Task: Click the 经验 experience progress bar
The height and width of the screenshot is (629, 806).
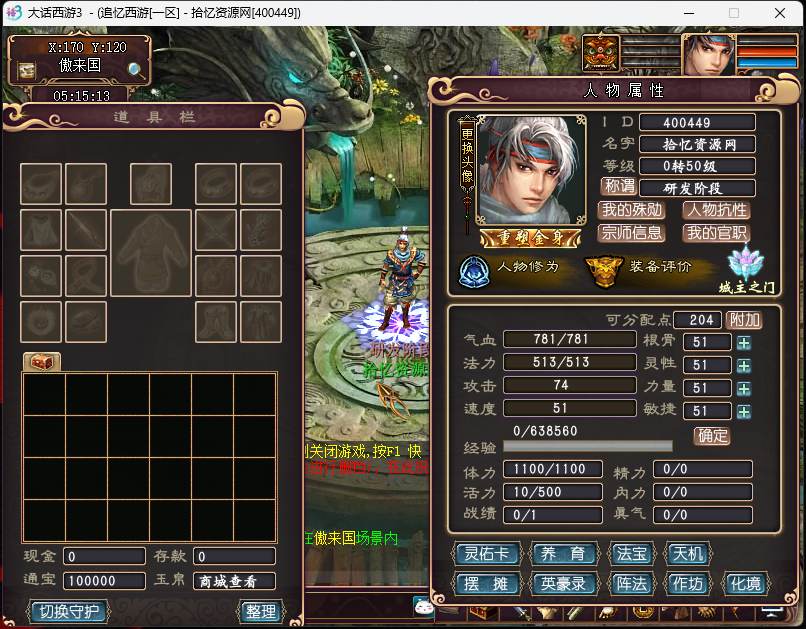Action: coord(588,446)
